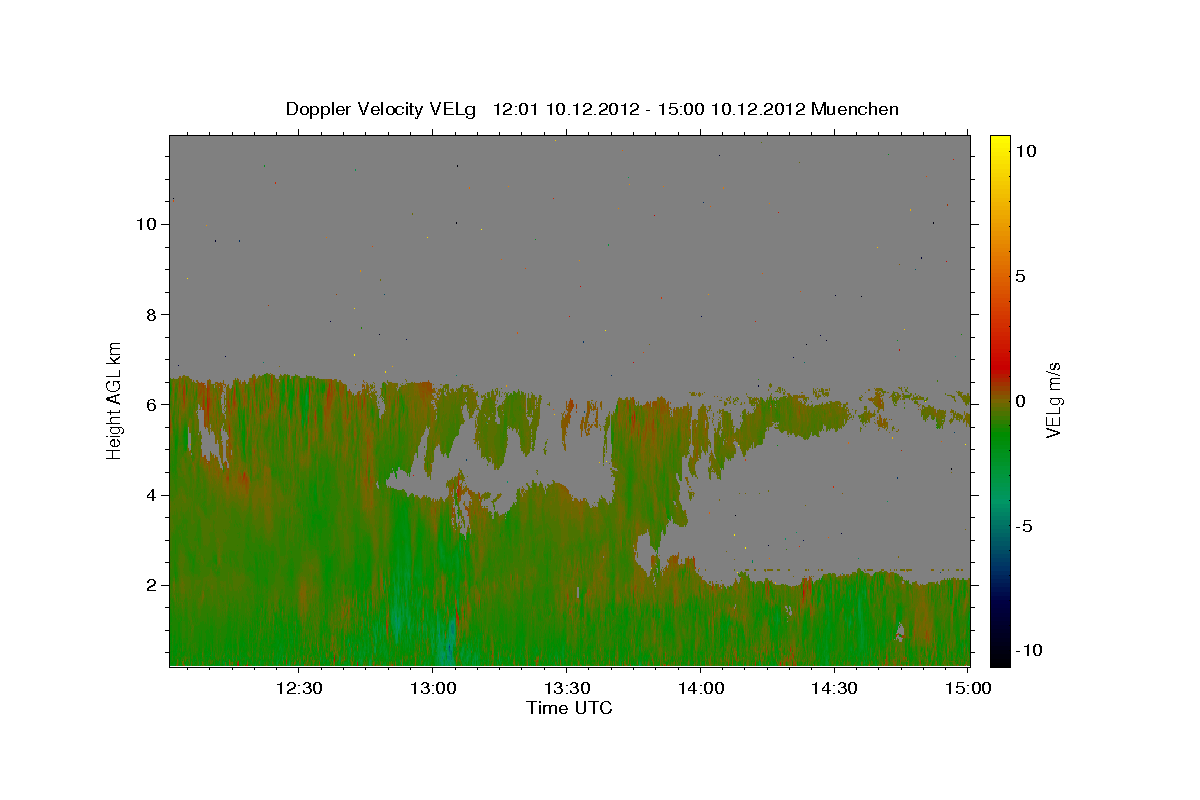Click the colorbar tick label -10
This screenshot has height=800, width=1200.
(x=1028, y=650)
